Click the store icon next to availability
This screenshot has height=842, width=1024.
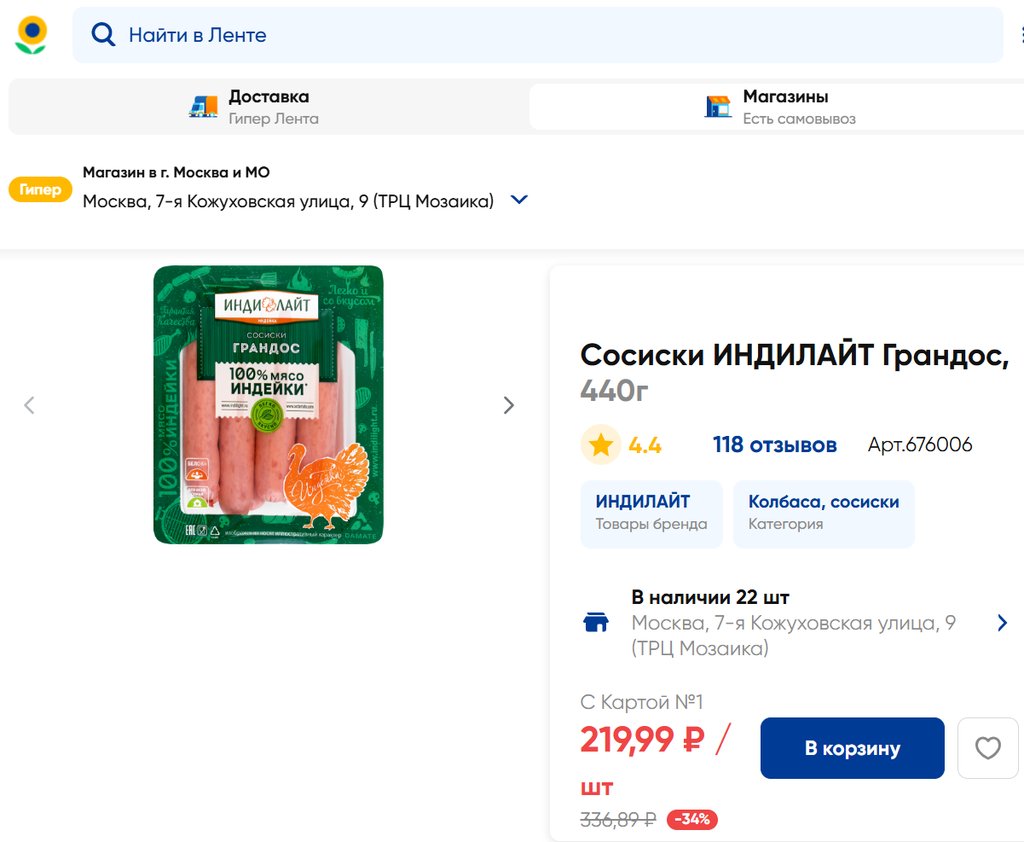tap(596, 623)
